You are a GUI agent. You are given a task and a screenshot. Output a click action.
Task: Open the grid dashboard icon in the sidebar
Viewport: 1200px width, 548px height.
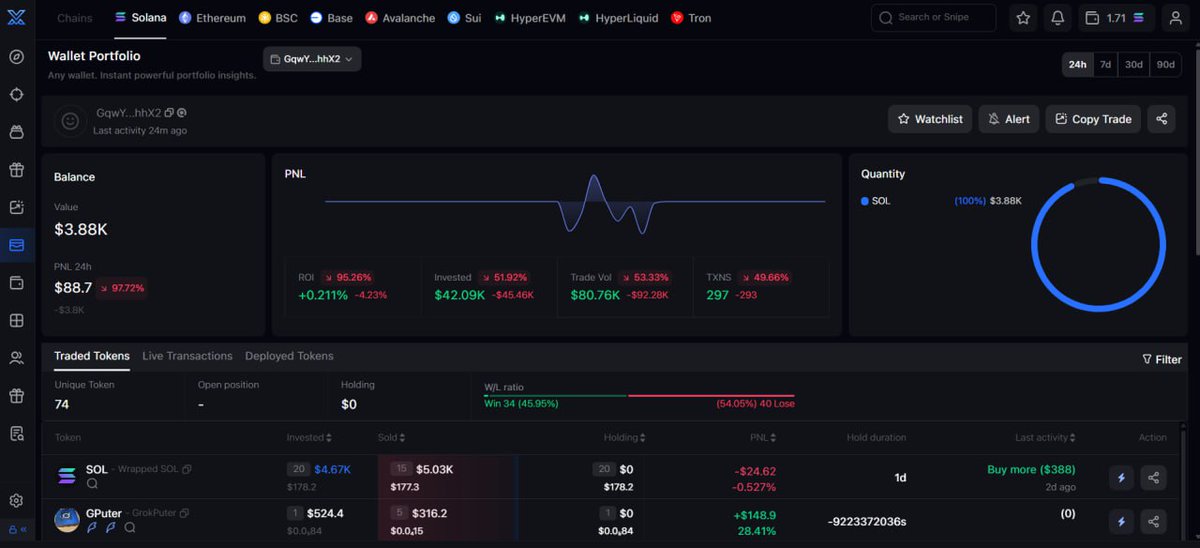16,320
